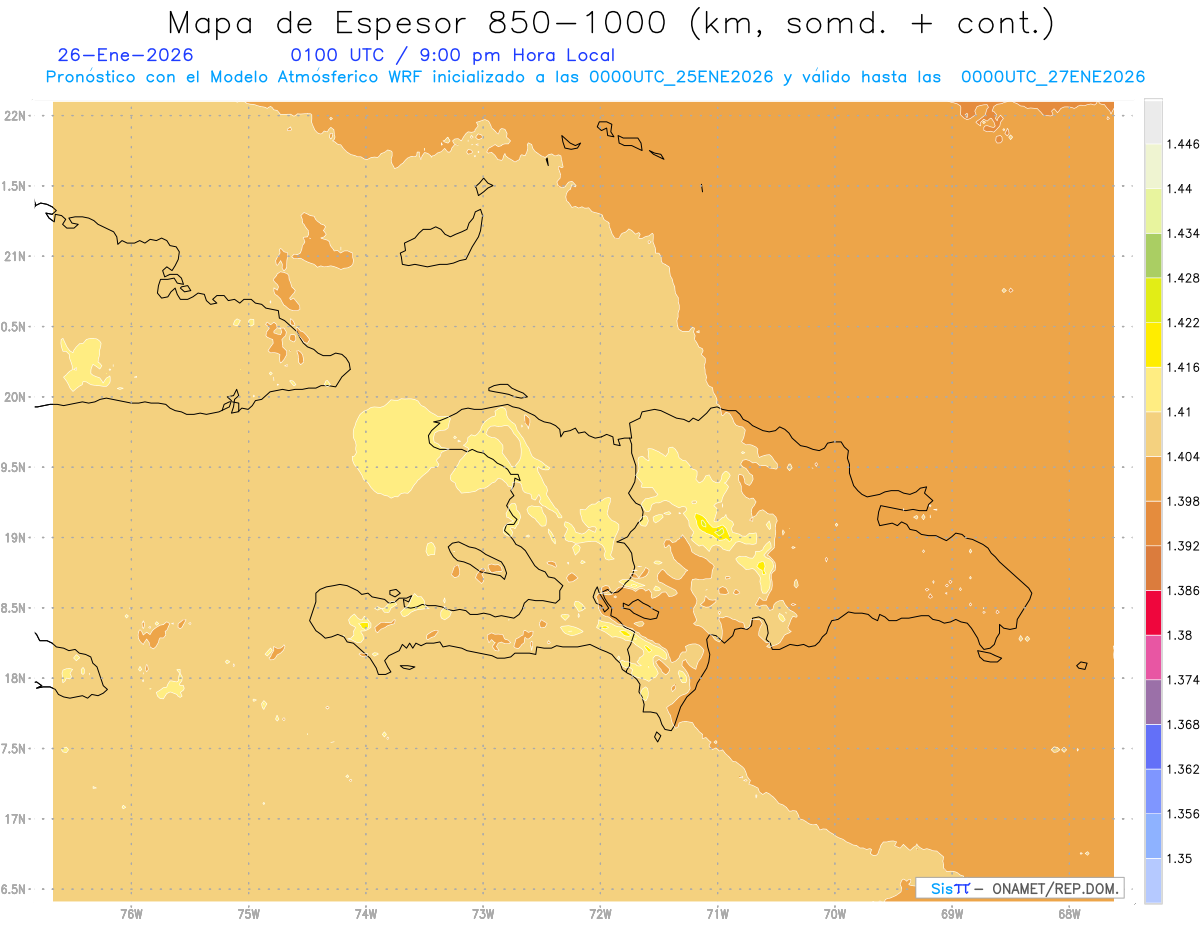
Task: Click the green colorbar segment between 1.428 and 1.434
Action: click(x=1153, y=256)
